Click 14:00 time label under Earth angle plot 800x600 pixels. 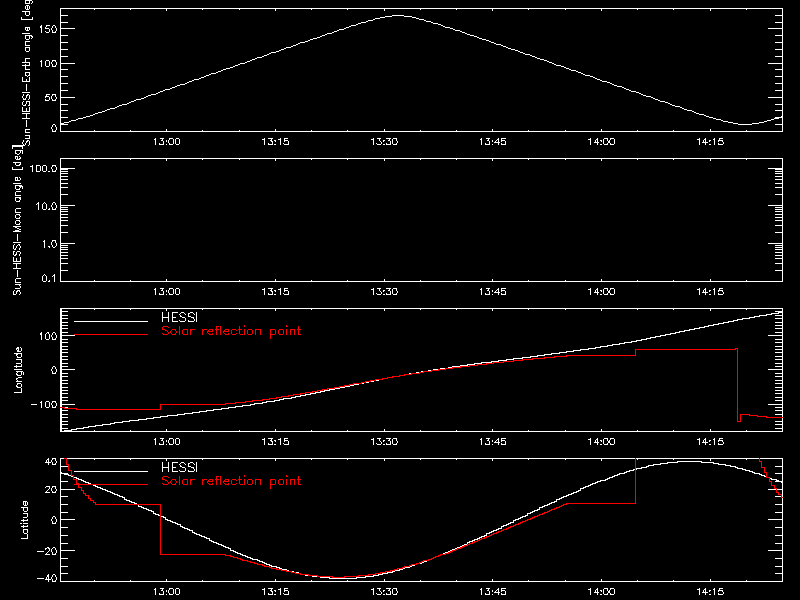coord(601,142)
